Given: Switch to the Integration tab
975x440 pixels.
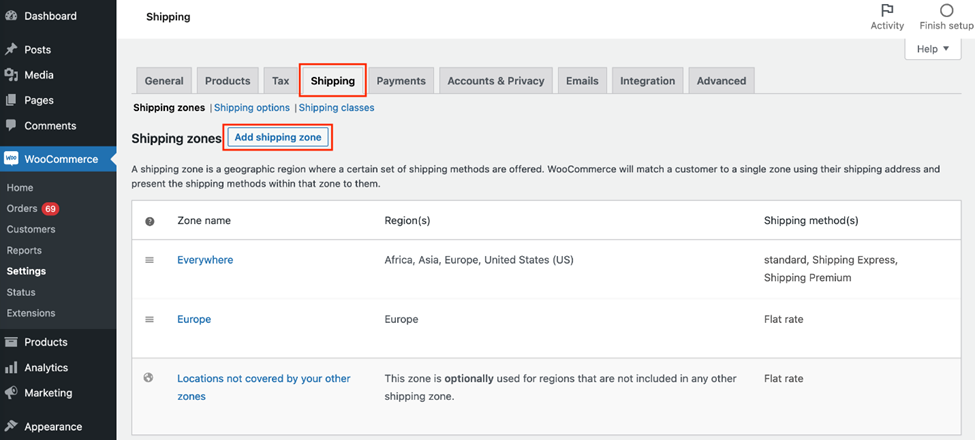Looking at the screenshot, I should pyautogui.click(x=647, y=81).
